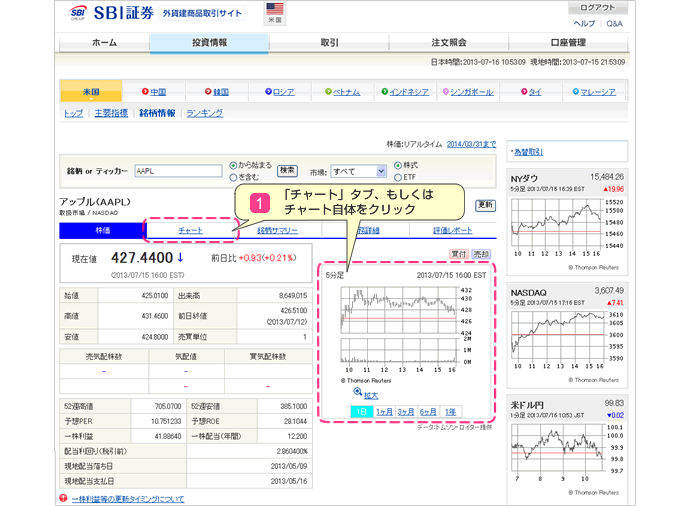Open the 市場 dropdown showing すべて
This screenshot has width=690, height=506.
coord(359,171)
